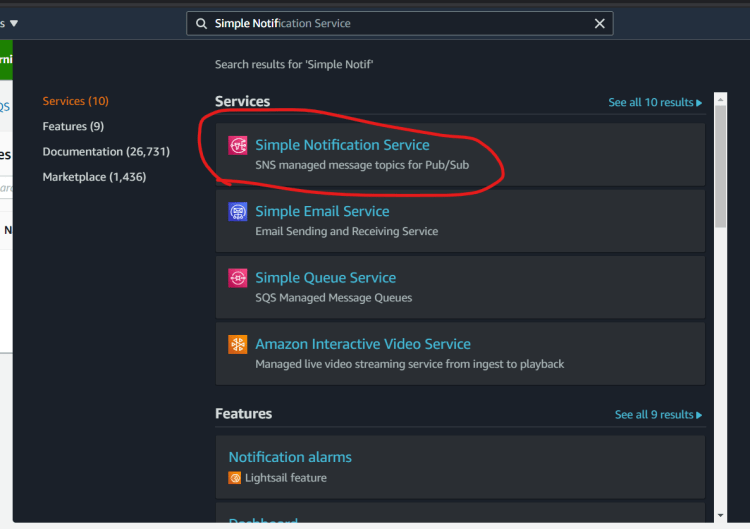Click See all 9 results link
Screen dimensions: 750x529
coord(658,415)
